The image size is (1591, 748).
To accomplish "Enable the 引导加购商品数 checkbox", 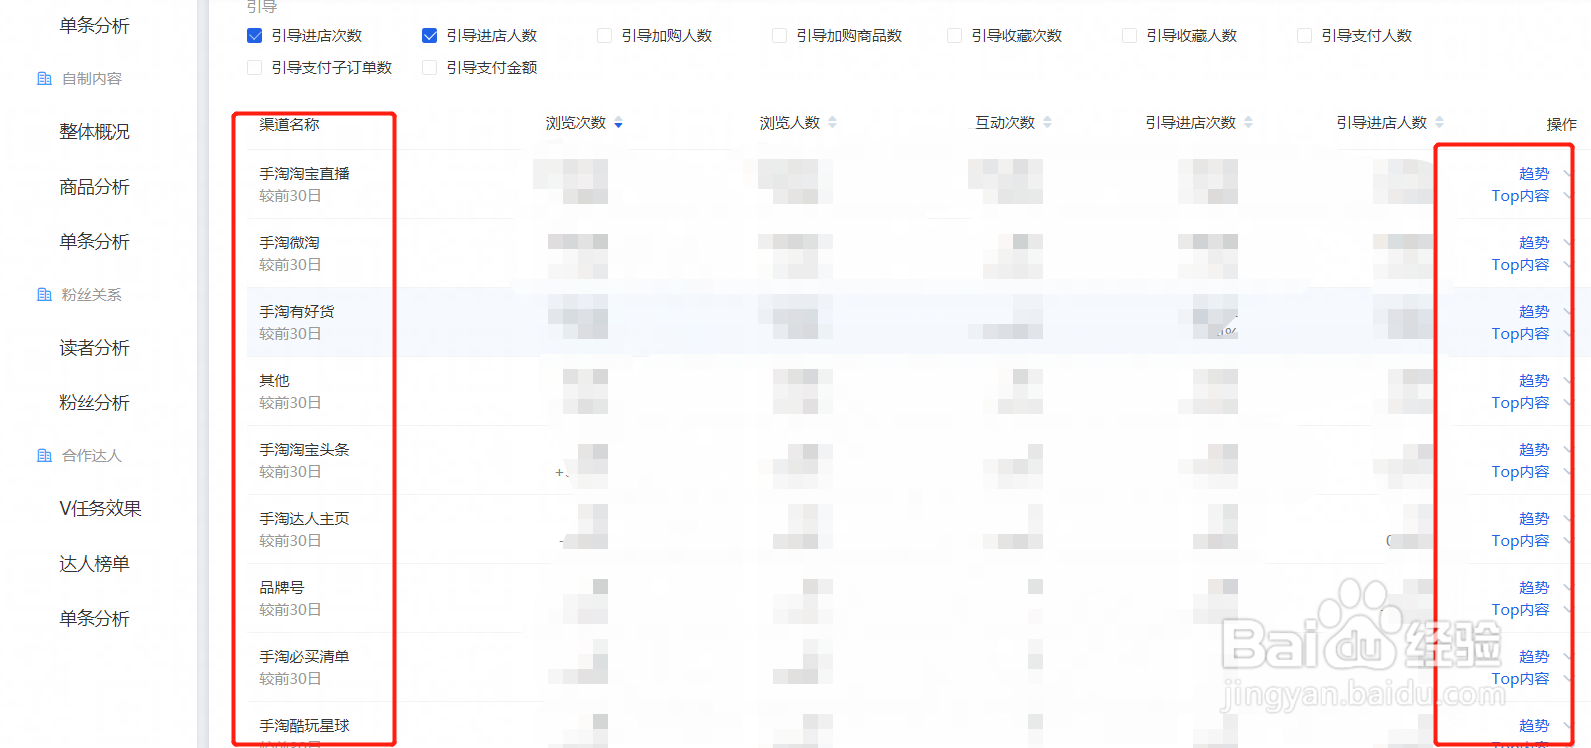I will coord(779,36).
